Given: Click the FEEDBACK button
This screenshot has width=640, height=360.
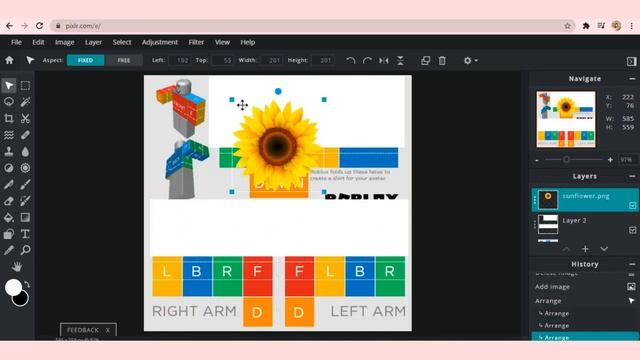Looking at the screenshot, I should (83, 330).
